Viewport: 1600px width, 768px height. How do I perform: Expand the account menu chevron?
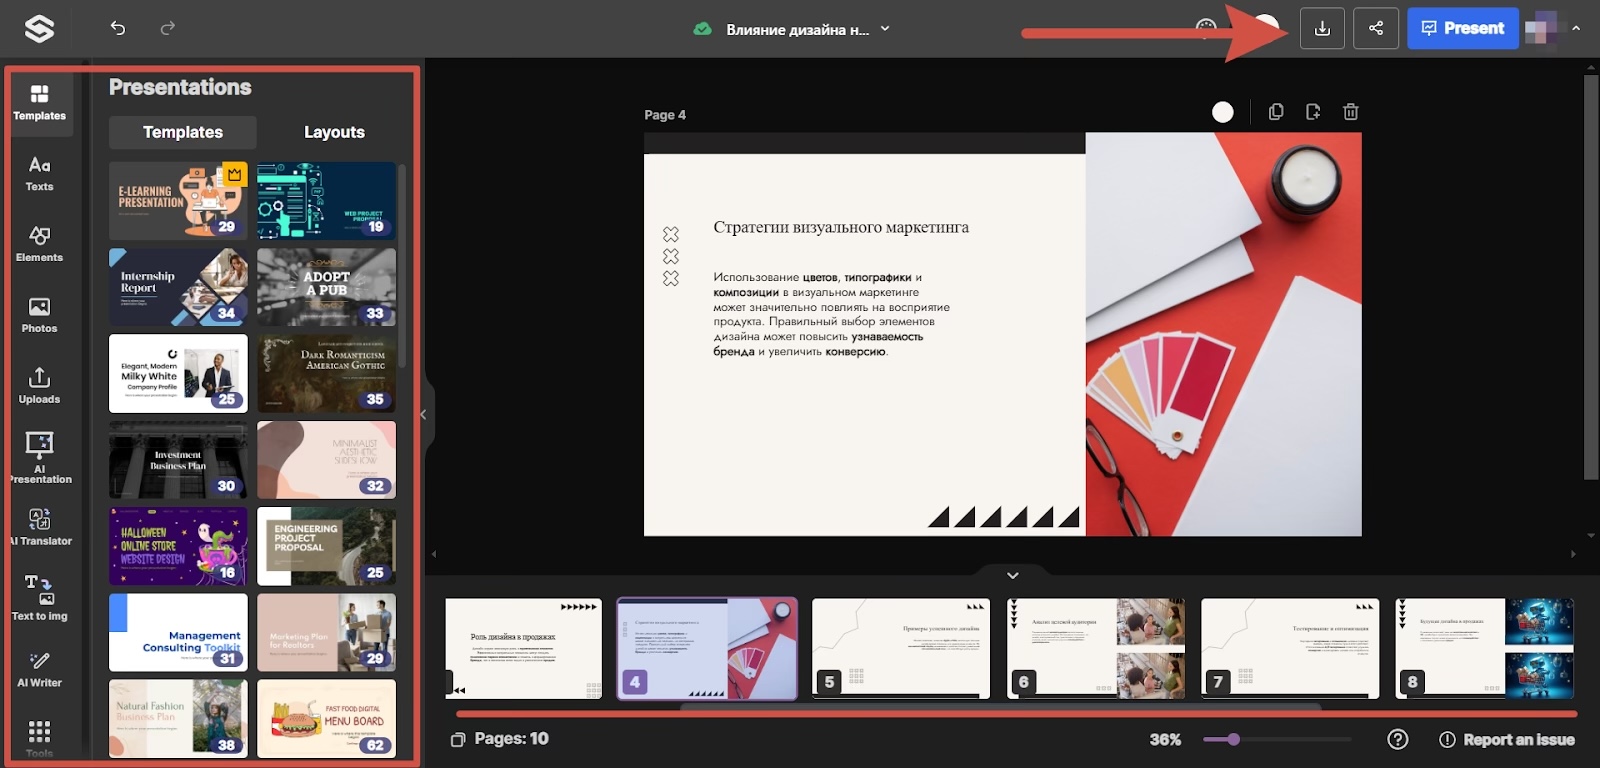tap(1576, 29)
